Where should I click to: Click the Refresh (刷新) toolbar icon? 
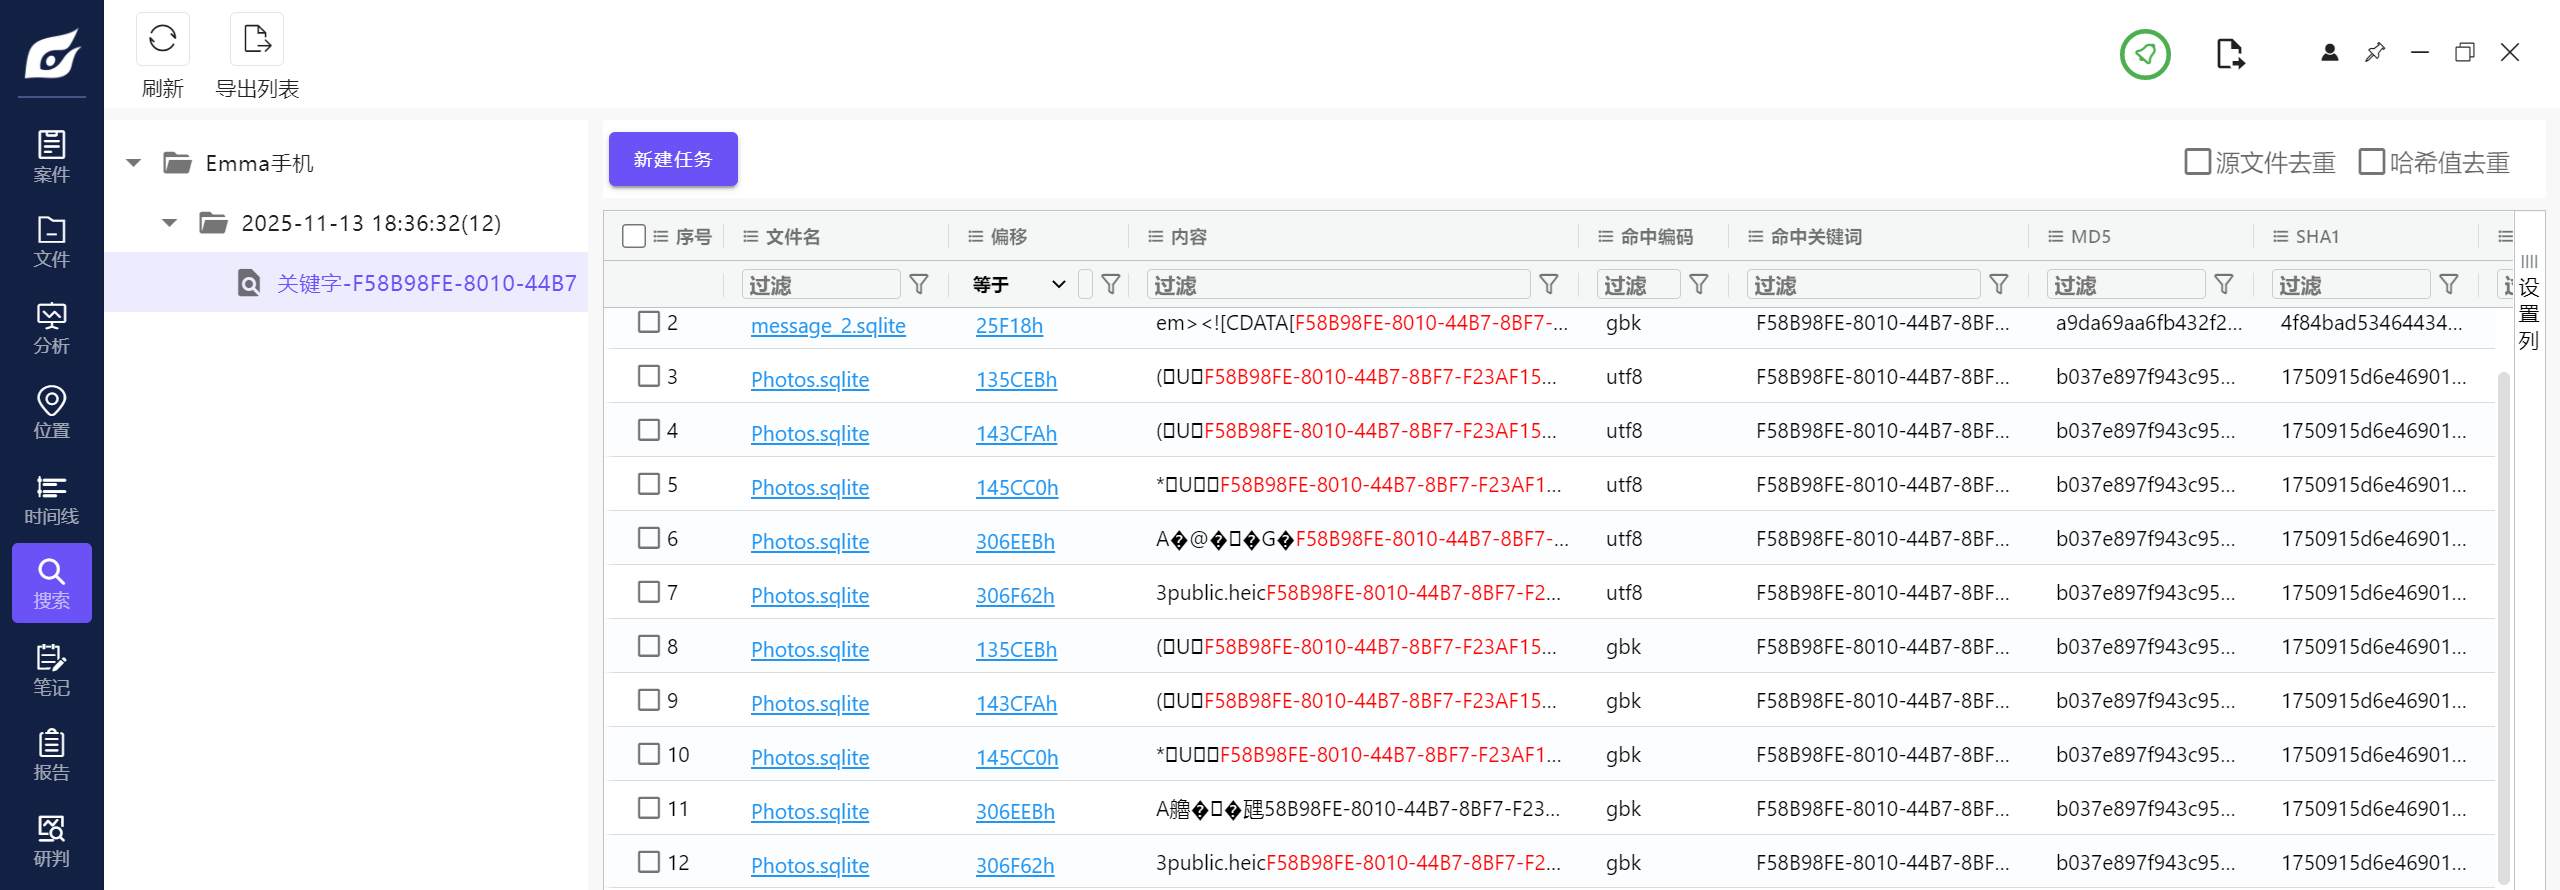click(162, 40)
